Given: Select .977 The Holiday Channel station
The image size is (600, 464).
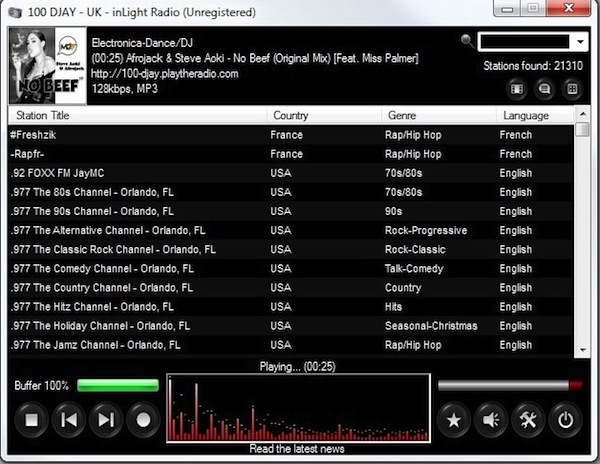Looking at the screenshot, I should point(291,326).
